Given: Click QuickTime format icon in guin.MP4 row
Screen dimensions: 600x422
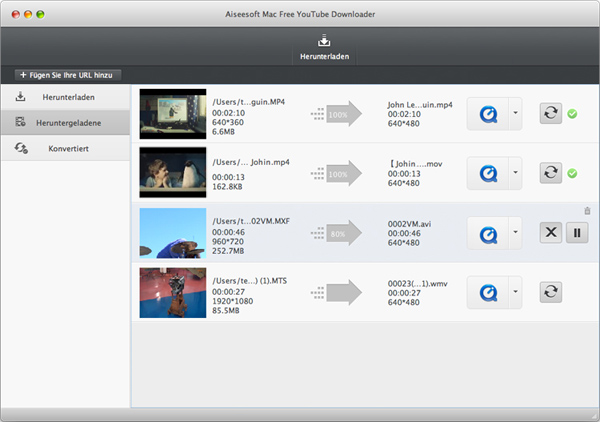Looking at the screenshot, I should point(488,114).
